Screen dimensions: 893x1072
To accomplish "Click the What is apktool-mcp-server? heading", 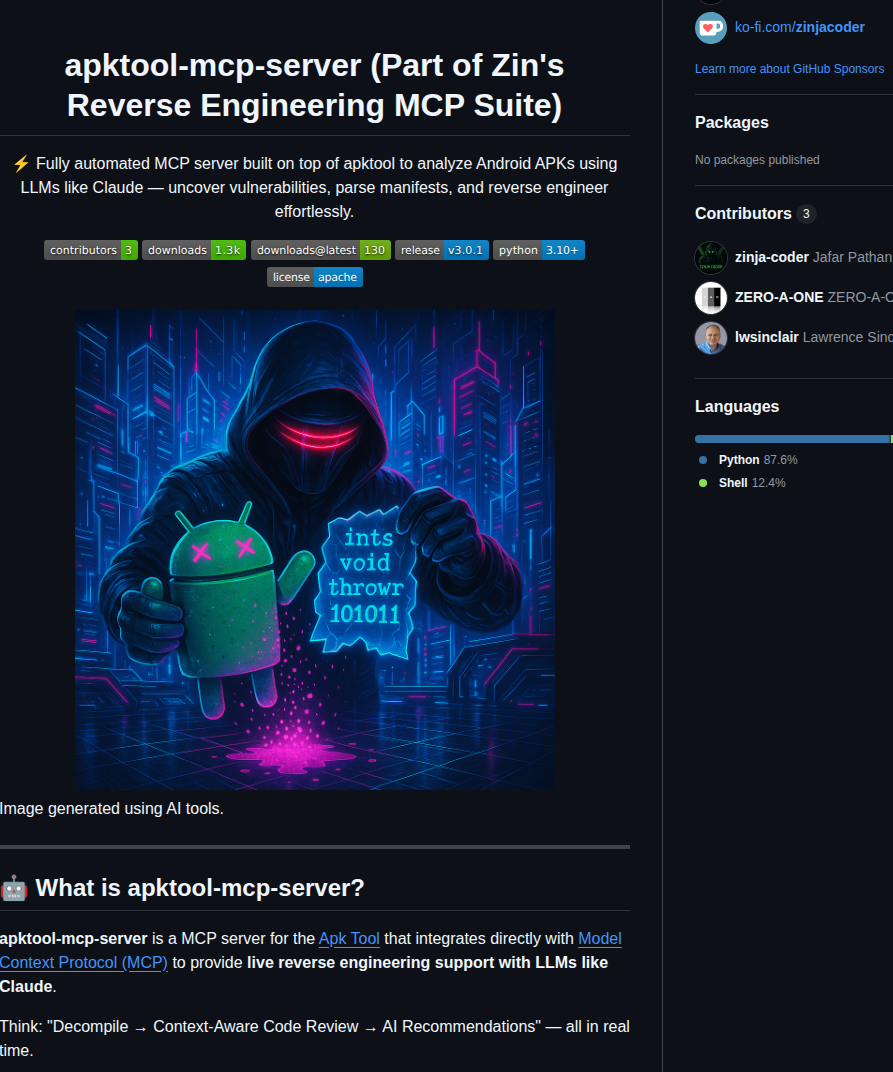I will 200,888.
